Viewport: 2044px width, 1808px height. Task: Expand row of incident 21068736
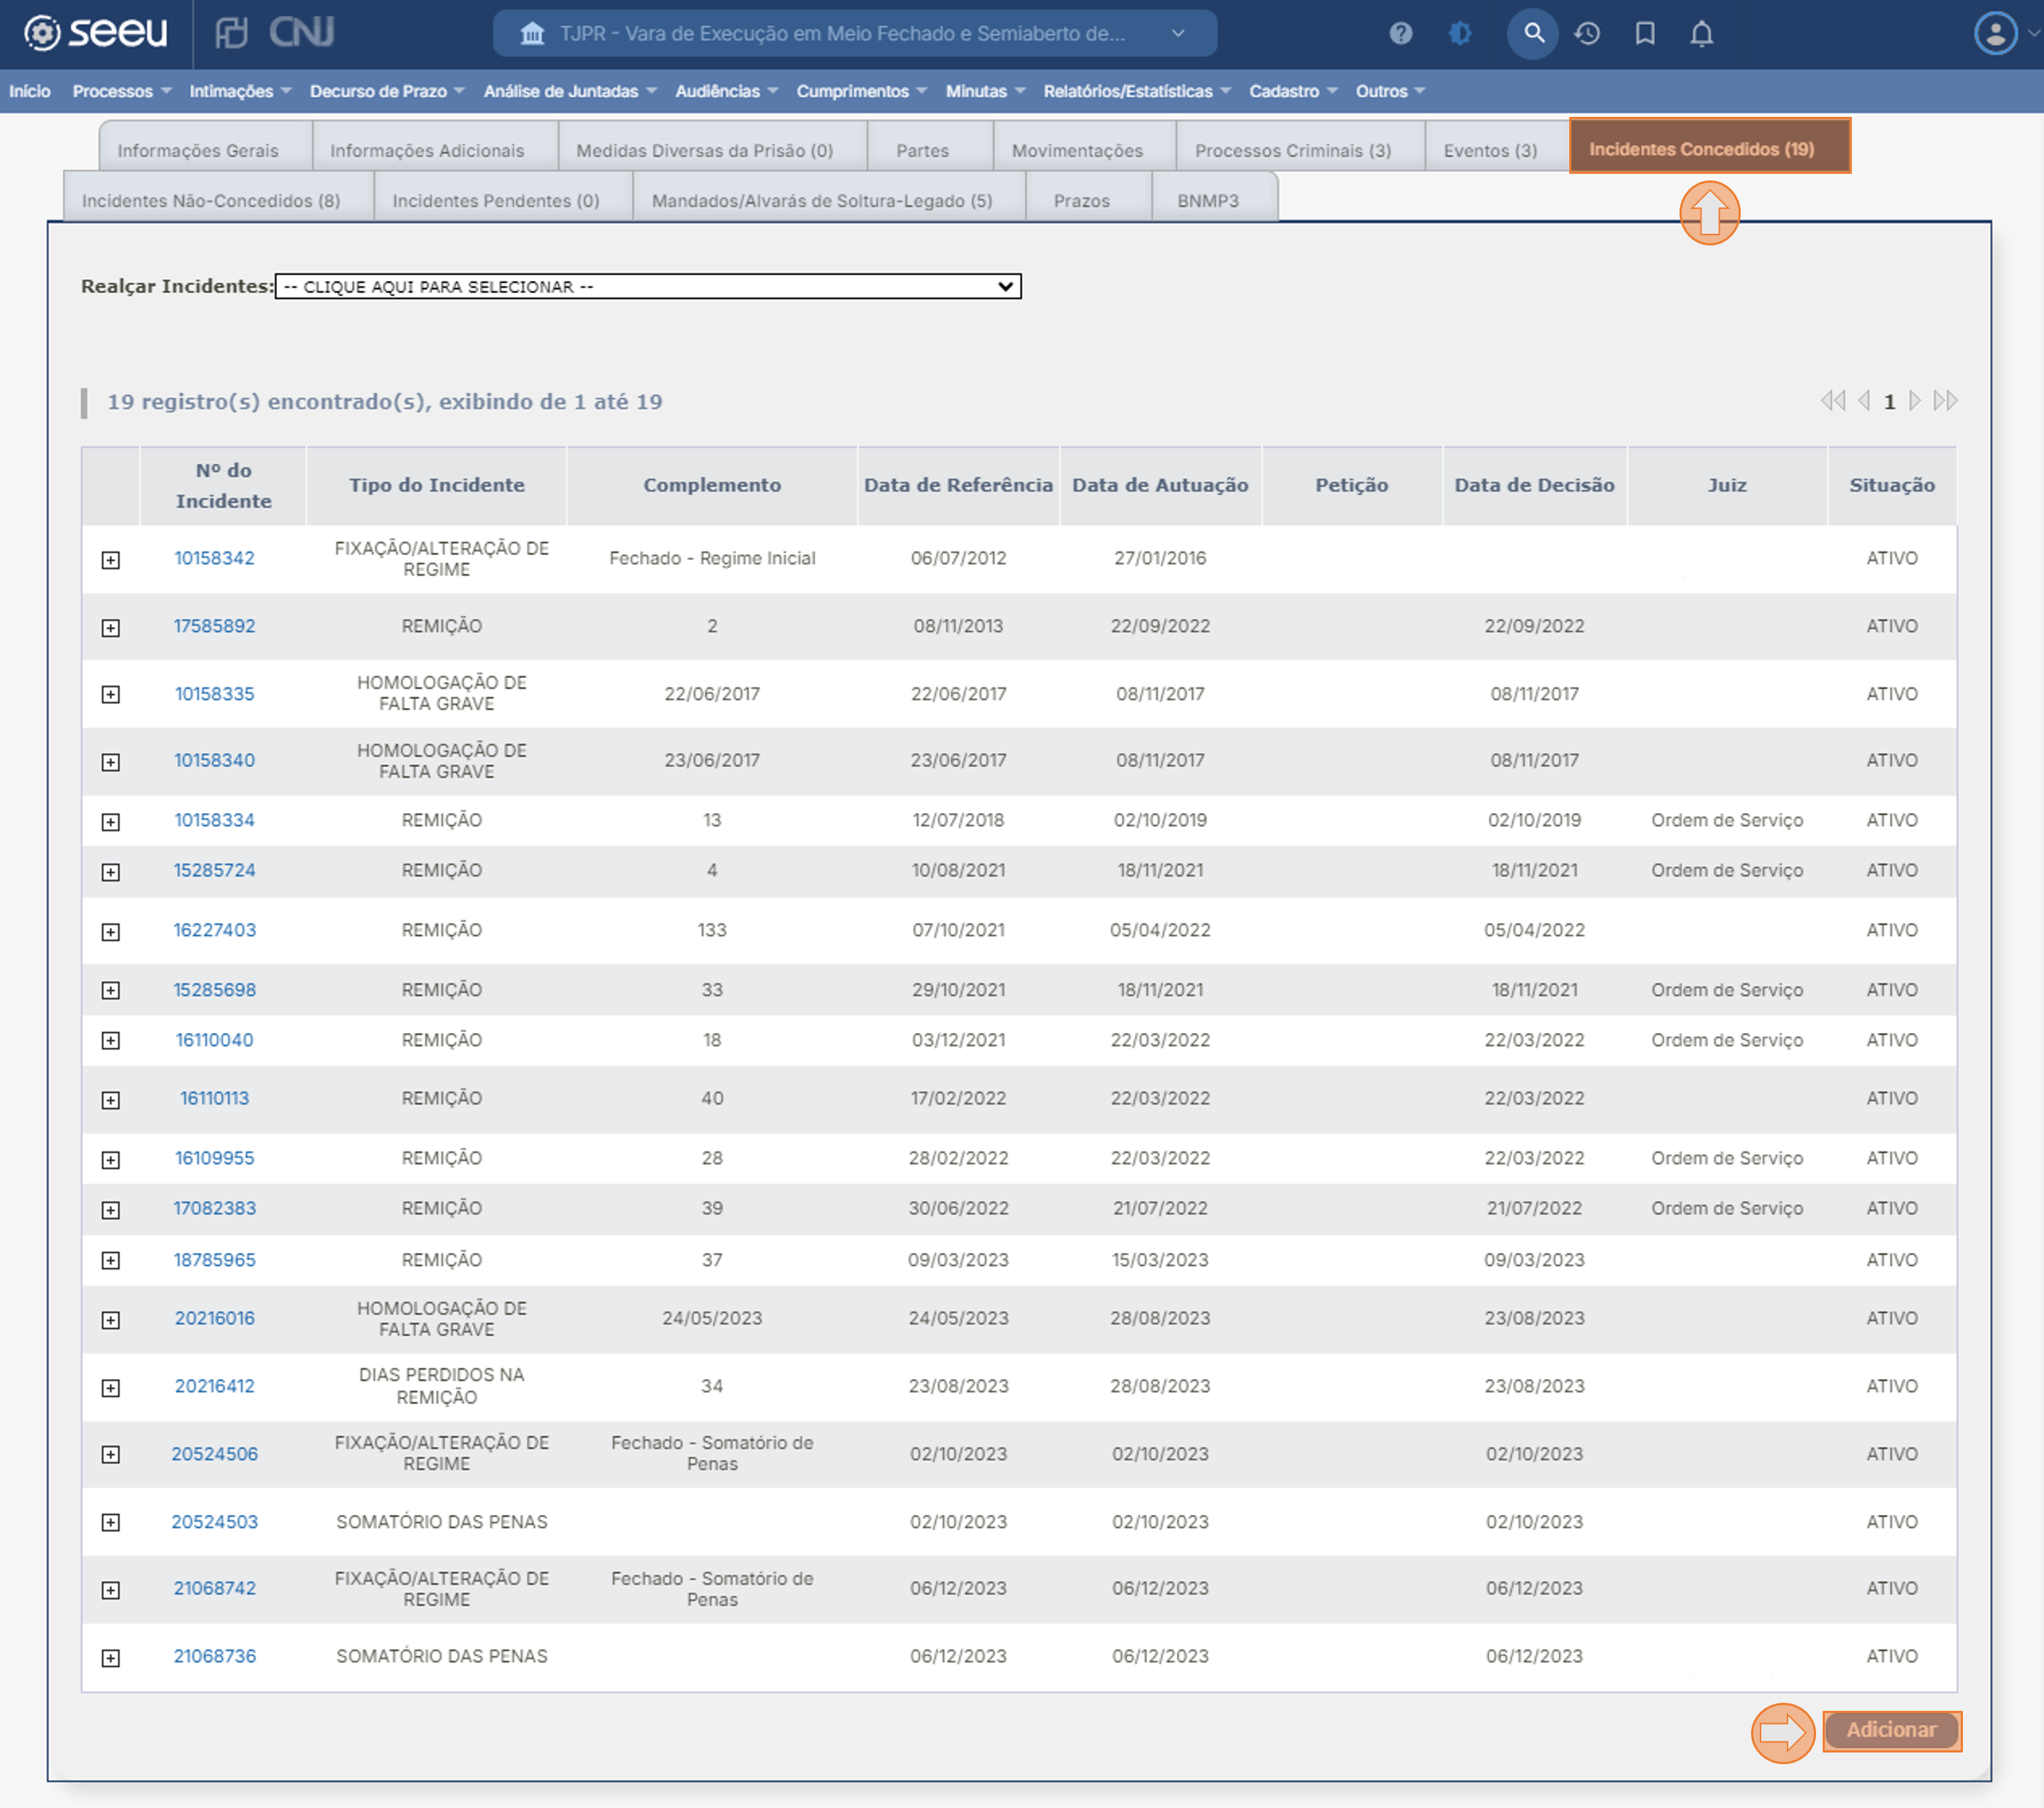[111, 1658]
